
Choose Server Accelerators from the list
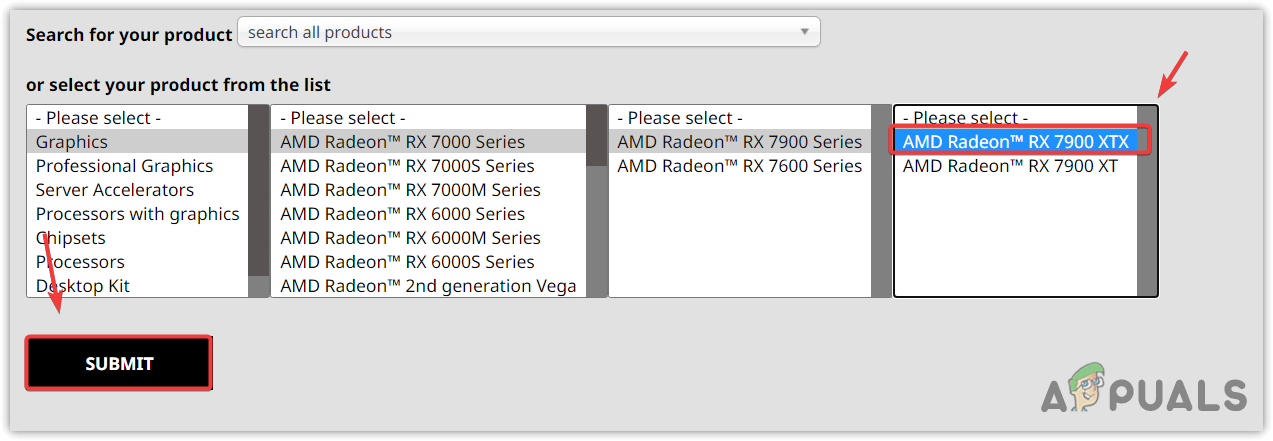tap(114, 190)
